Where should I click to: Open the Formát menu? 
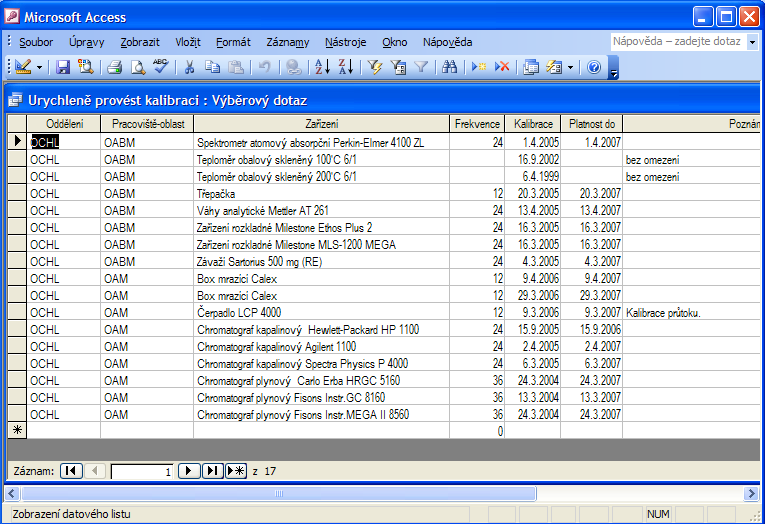(233, 42)
